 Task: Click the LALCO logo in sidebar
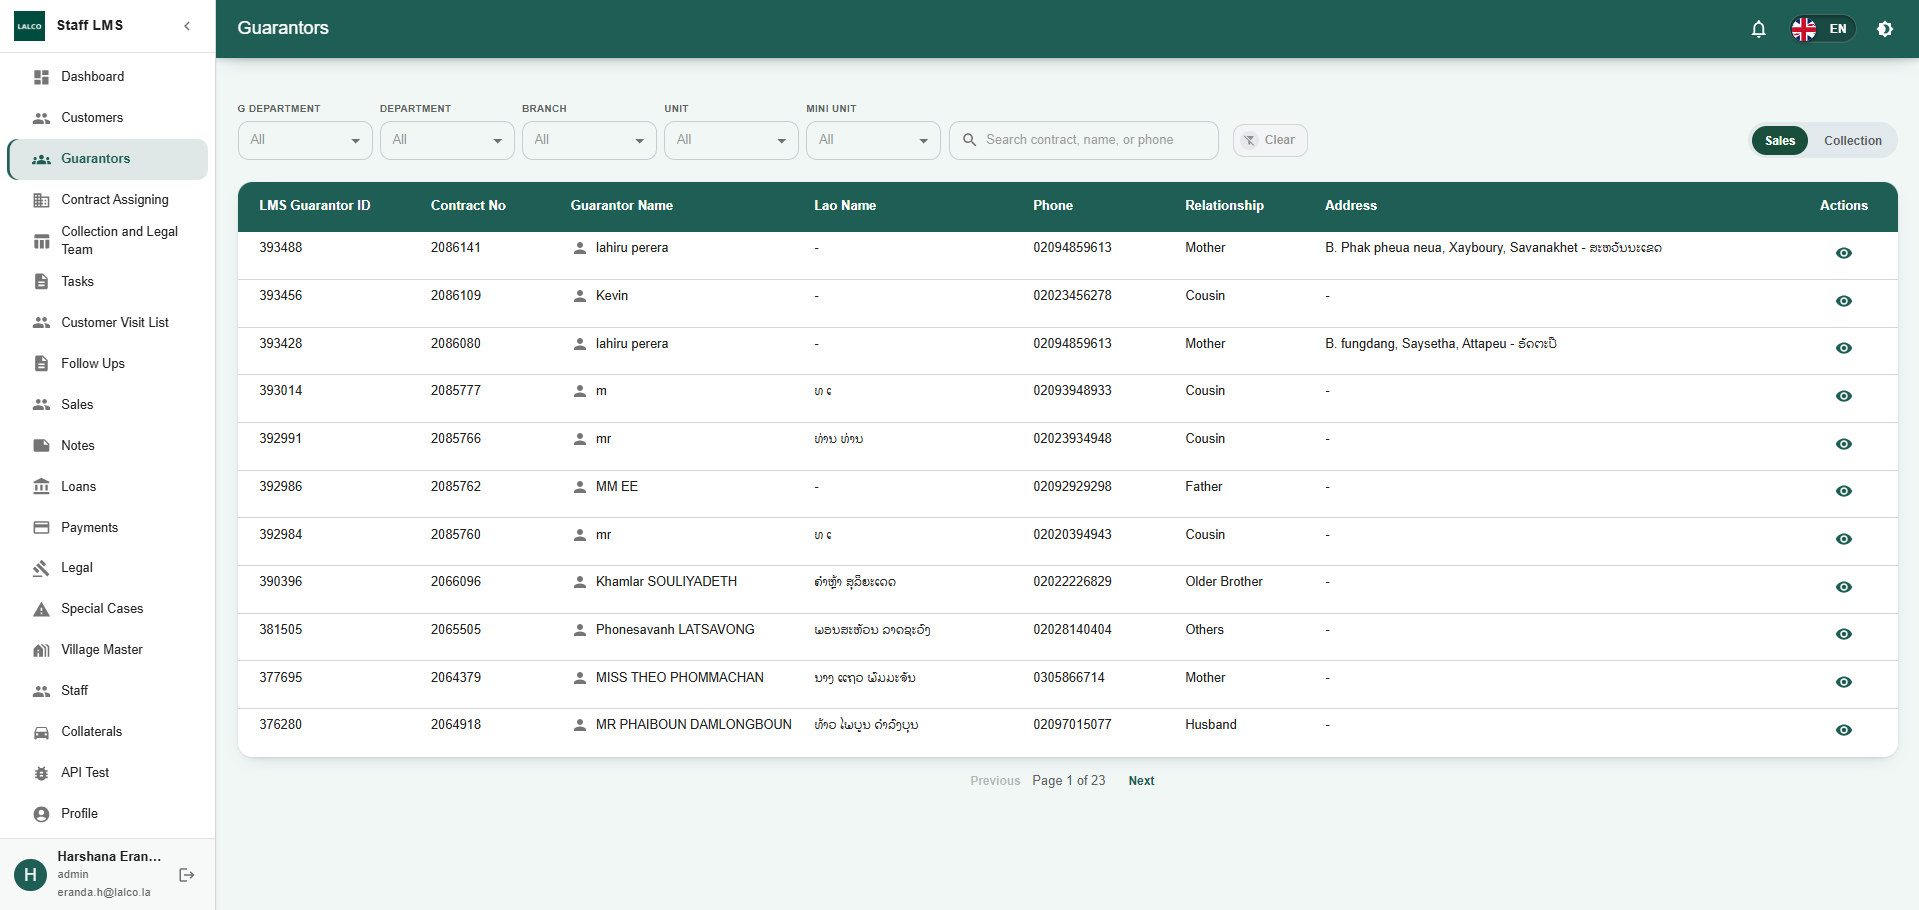pyautogui.click(x=29, y=26)
